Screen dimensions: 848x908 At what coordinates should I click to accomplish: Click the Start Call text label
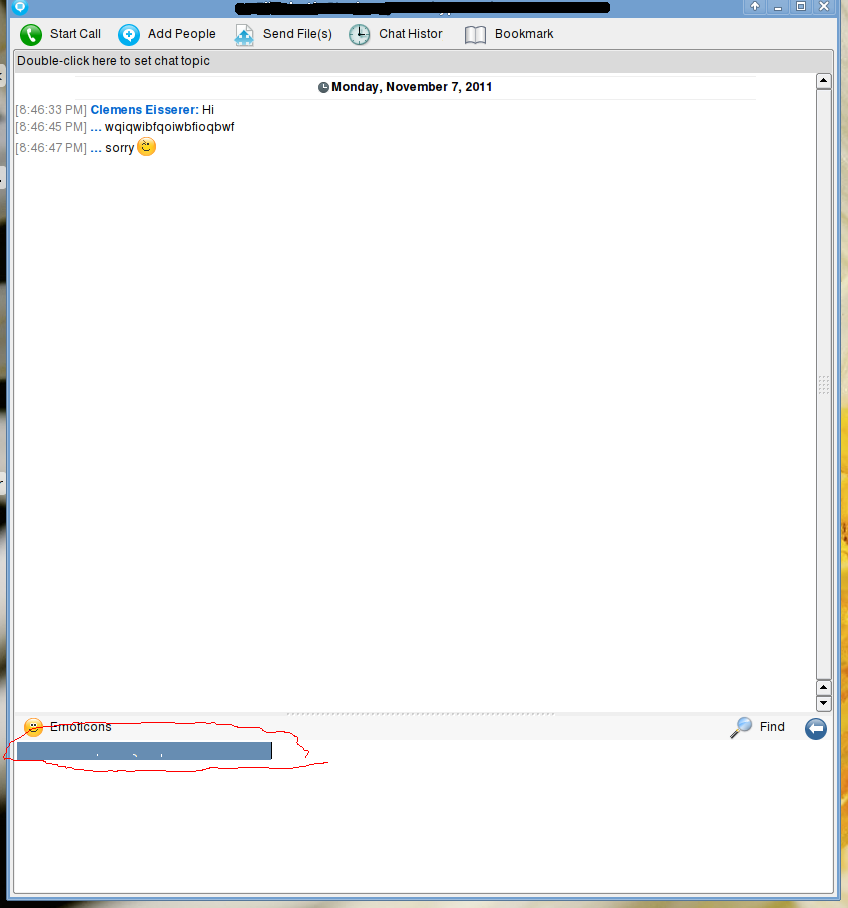(75, 34)
